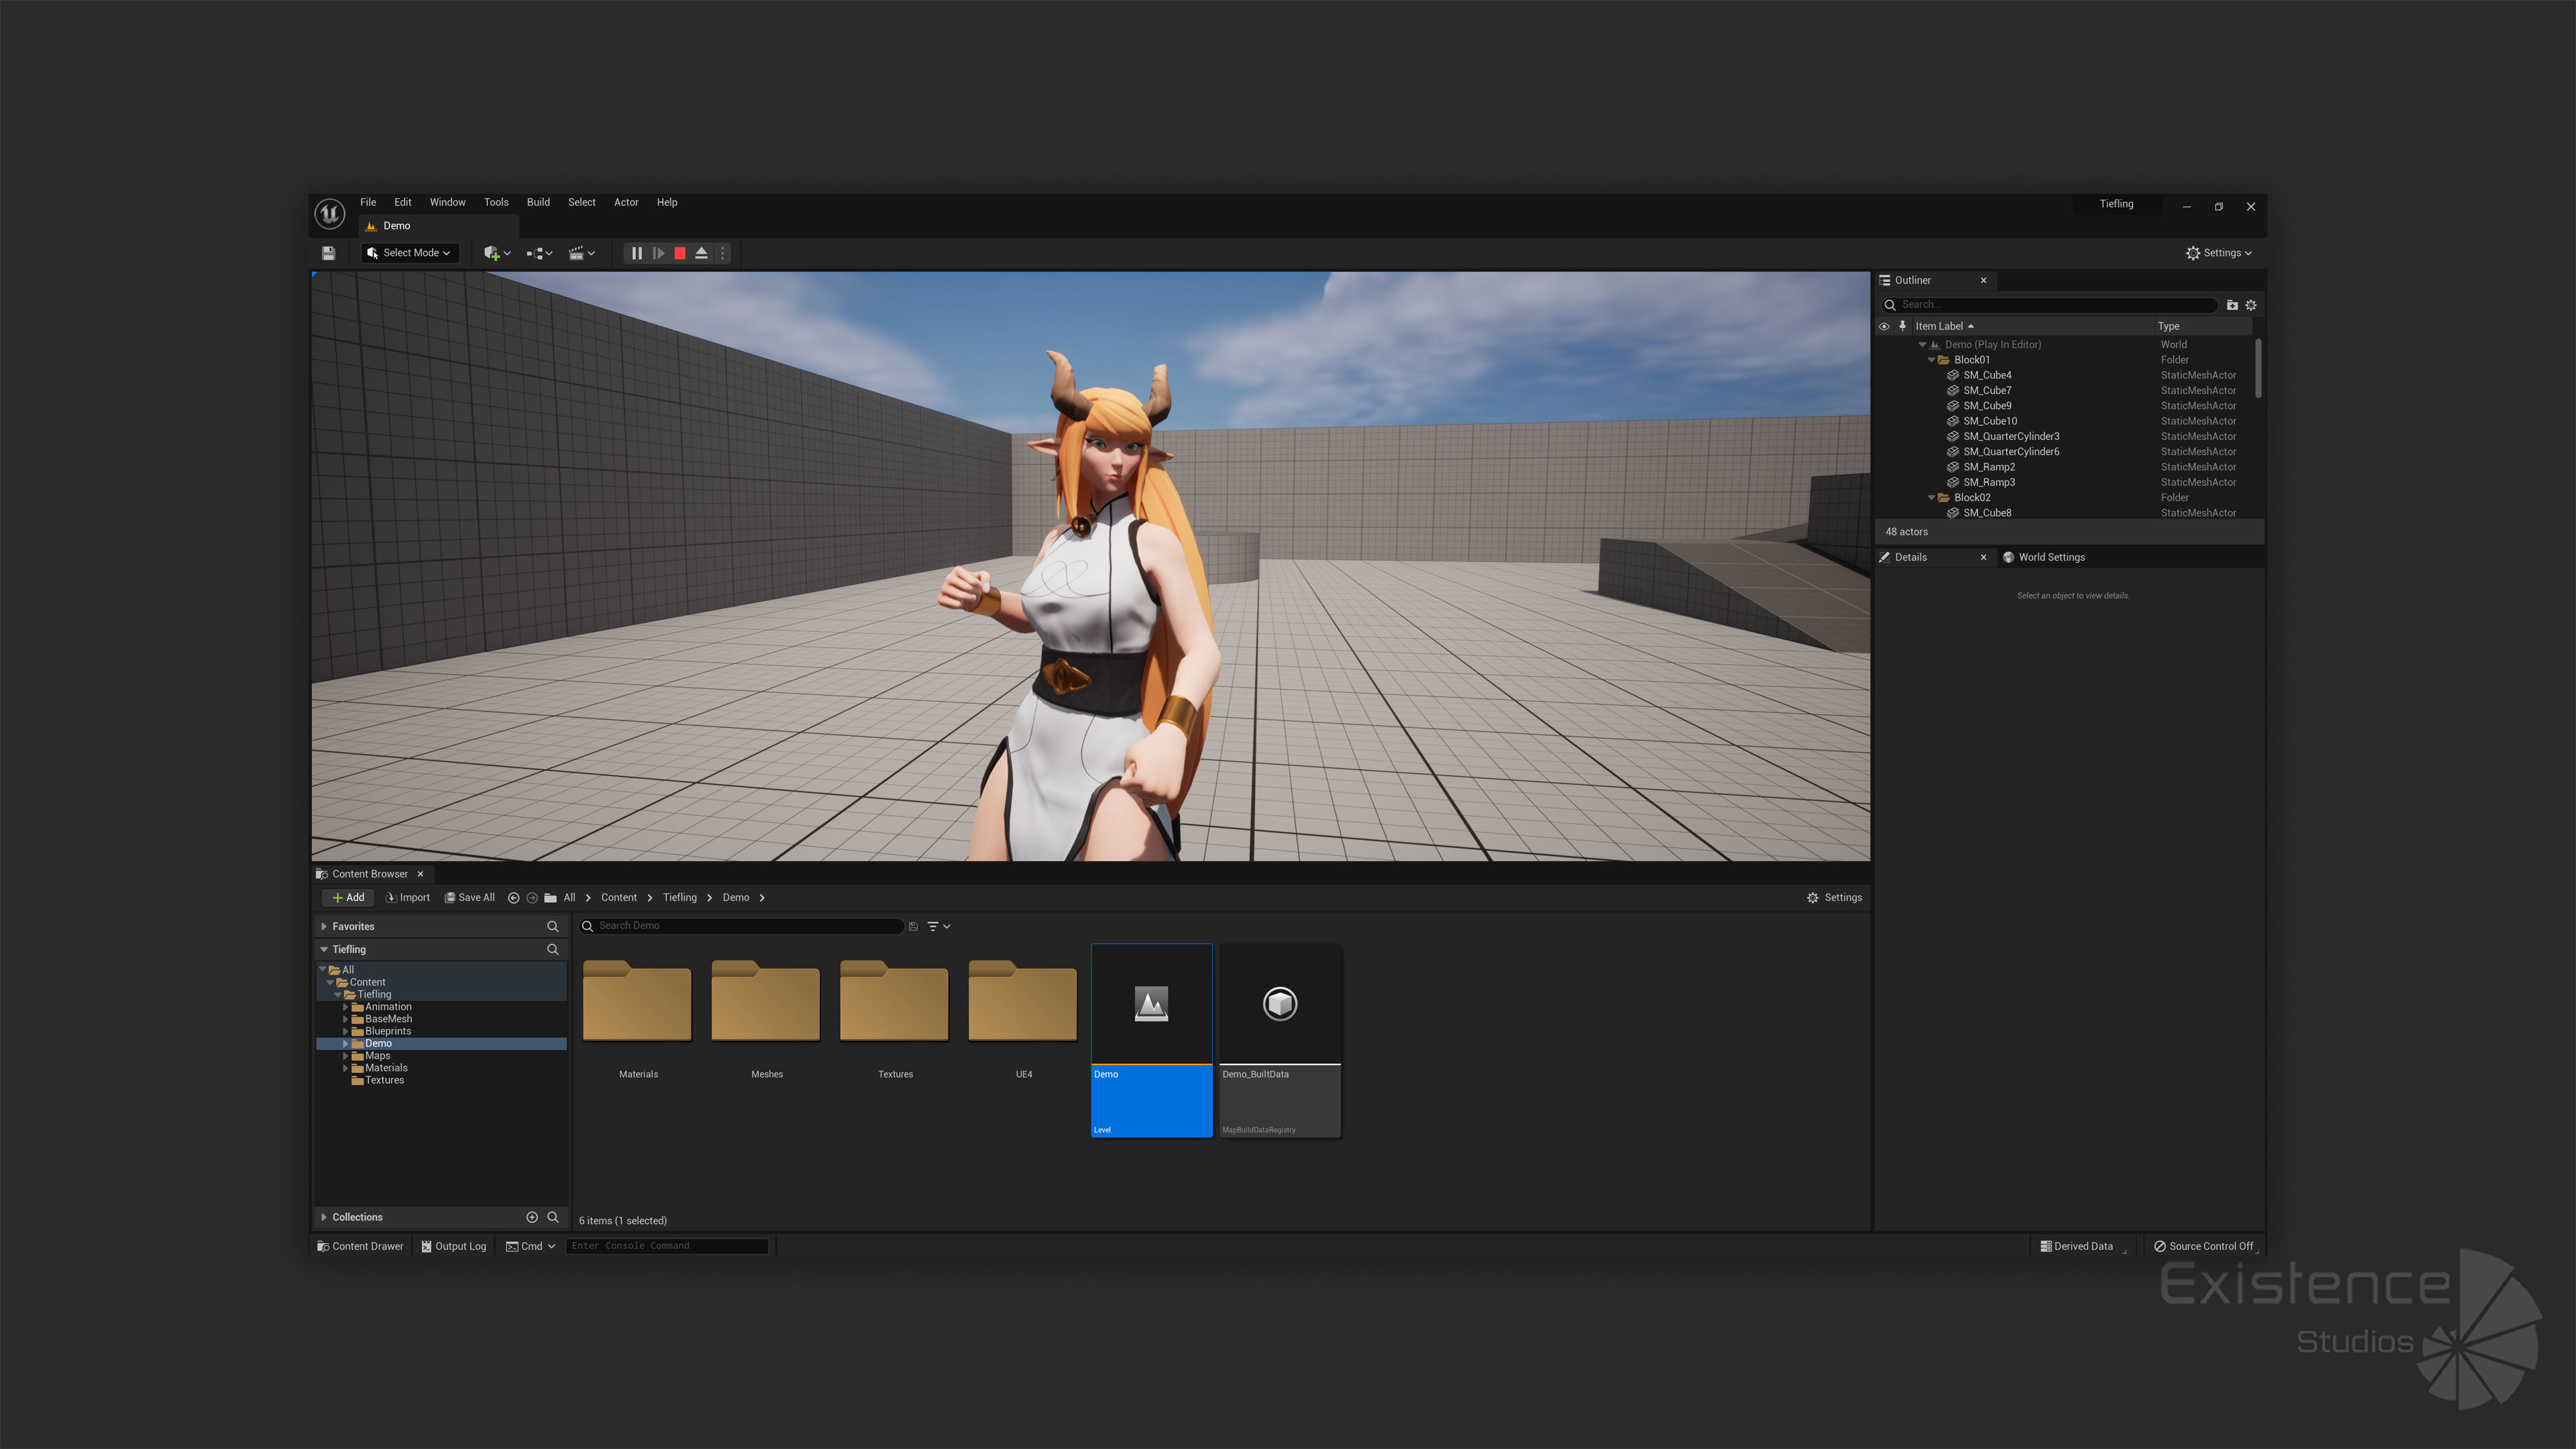2576x1449 pixels.
Task: Open the chevron after Demo breadcrumb
Action: (x=762, y=898)
